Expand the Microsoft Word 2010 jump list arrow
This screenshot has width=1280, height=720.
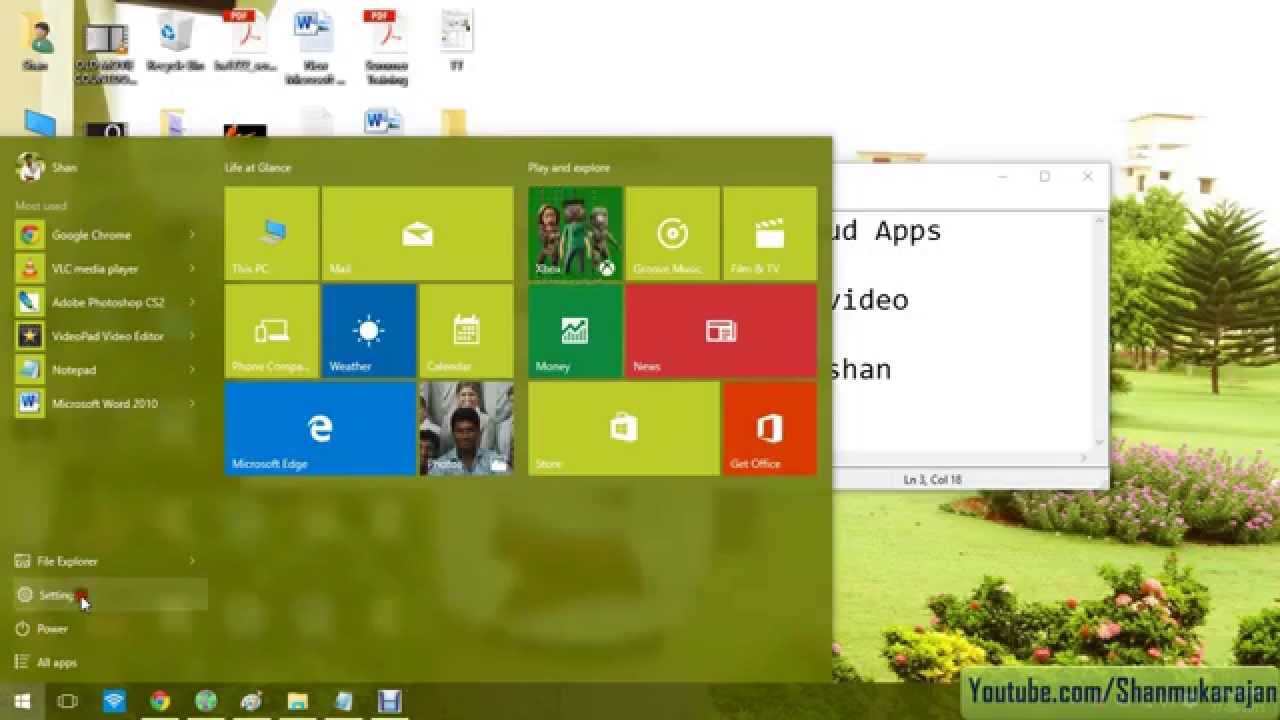[x=192, y=403]
